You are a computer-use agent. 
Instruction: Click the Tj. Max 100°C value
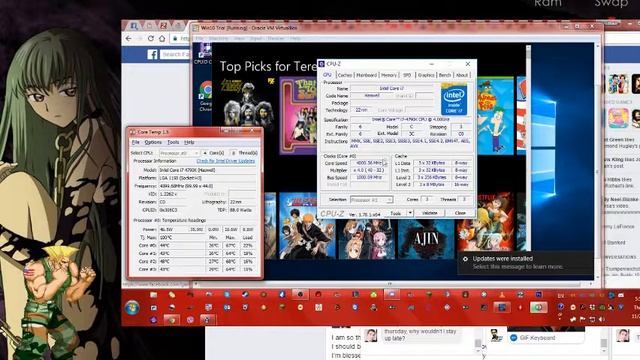click(181, 237)
